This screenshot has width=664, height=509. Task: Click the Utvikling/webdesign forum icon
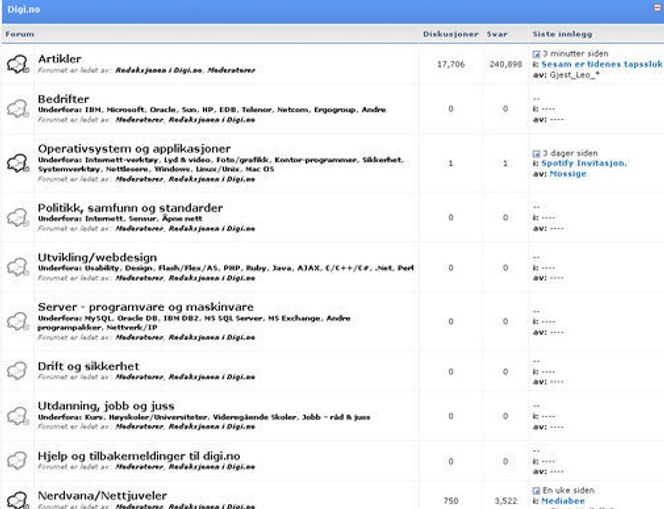click(x=17, y=268)
